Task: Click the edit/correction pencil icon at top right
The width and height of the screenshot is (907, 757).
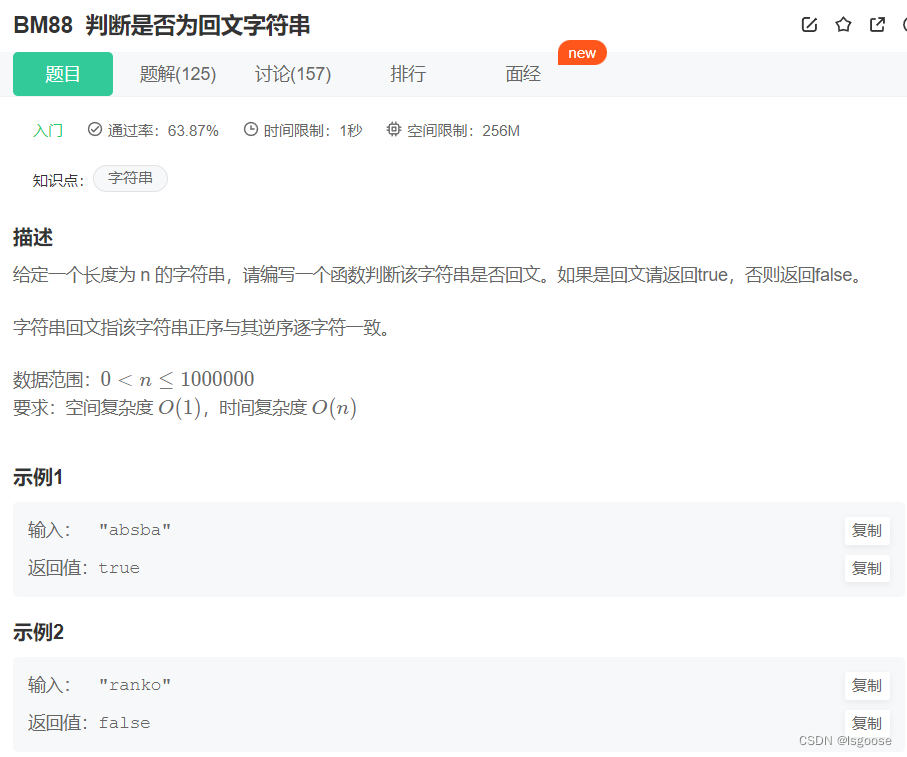Action: (809, 25)
